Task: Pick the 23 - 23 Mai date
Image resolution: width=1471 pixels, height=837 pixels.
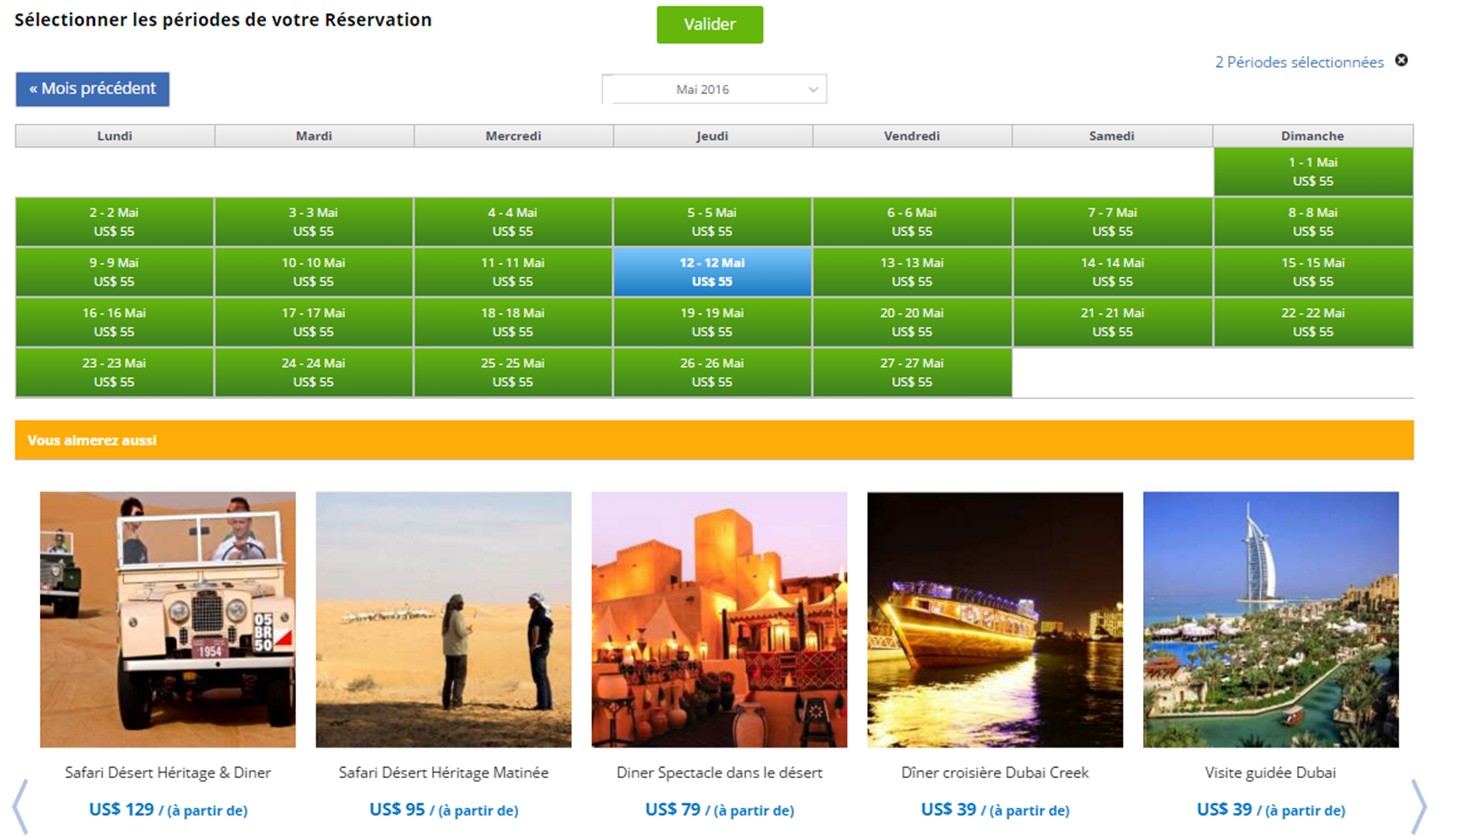Action: [114, 372]
